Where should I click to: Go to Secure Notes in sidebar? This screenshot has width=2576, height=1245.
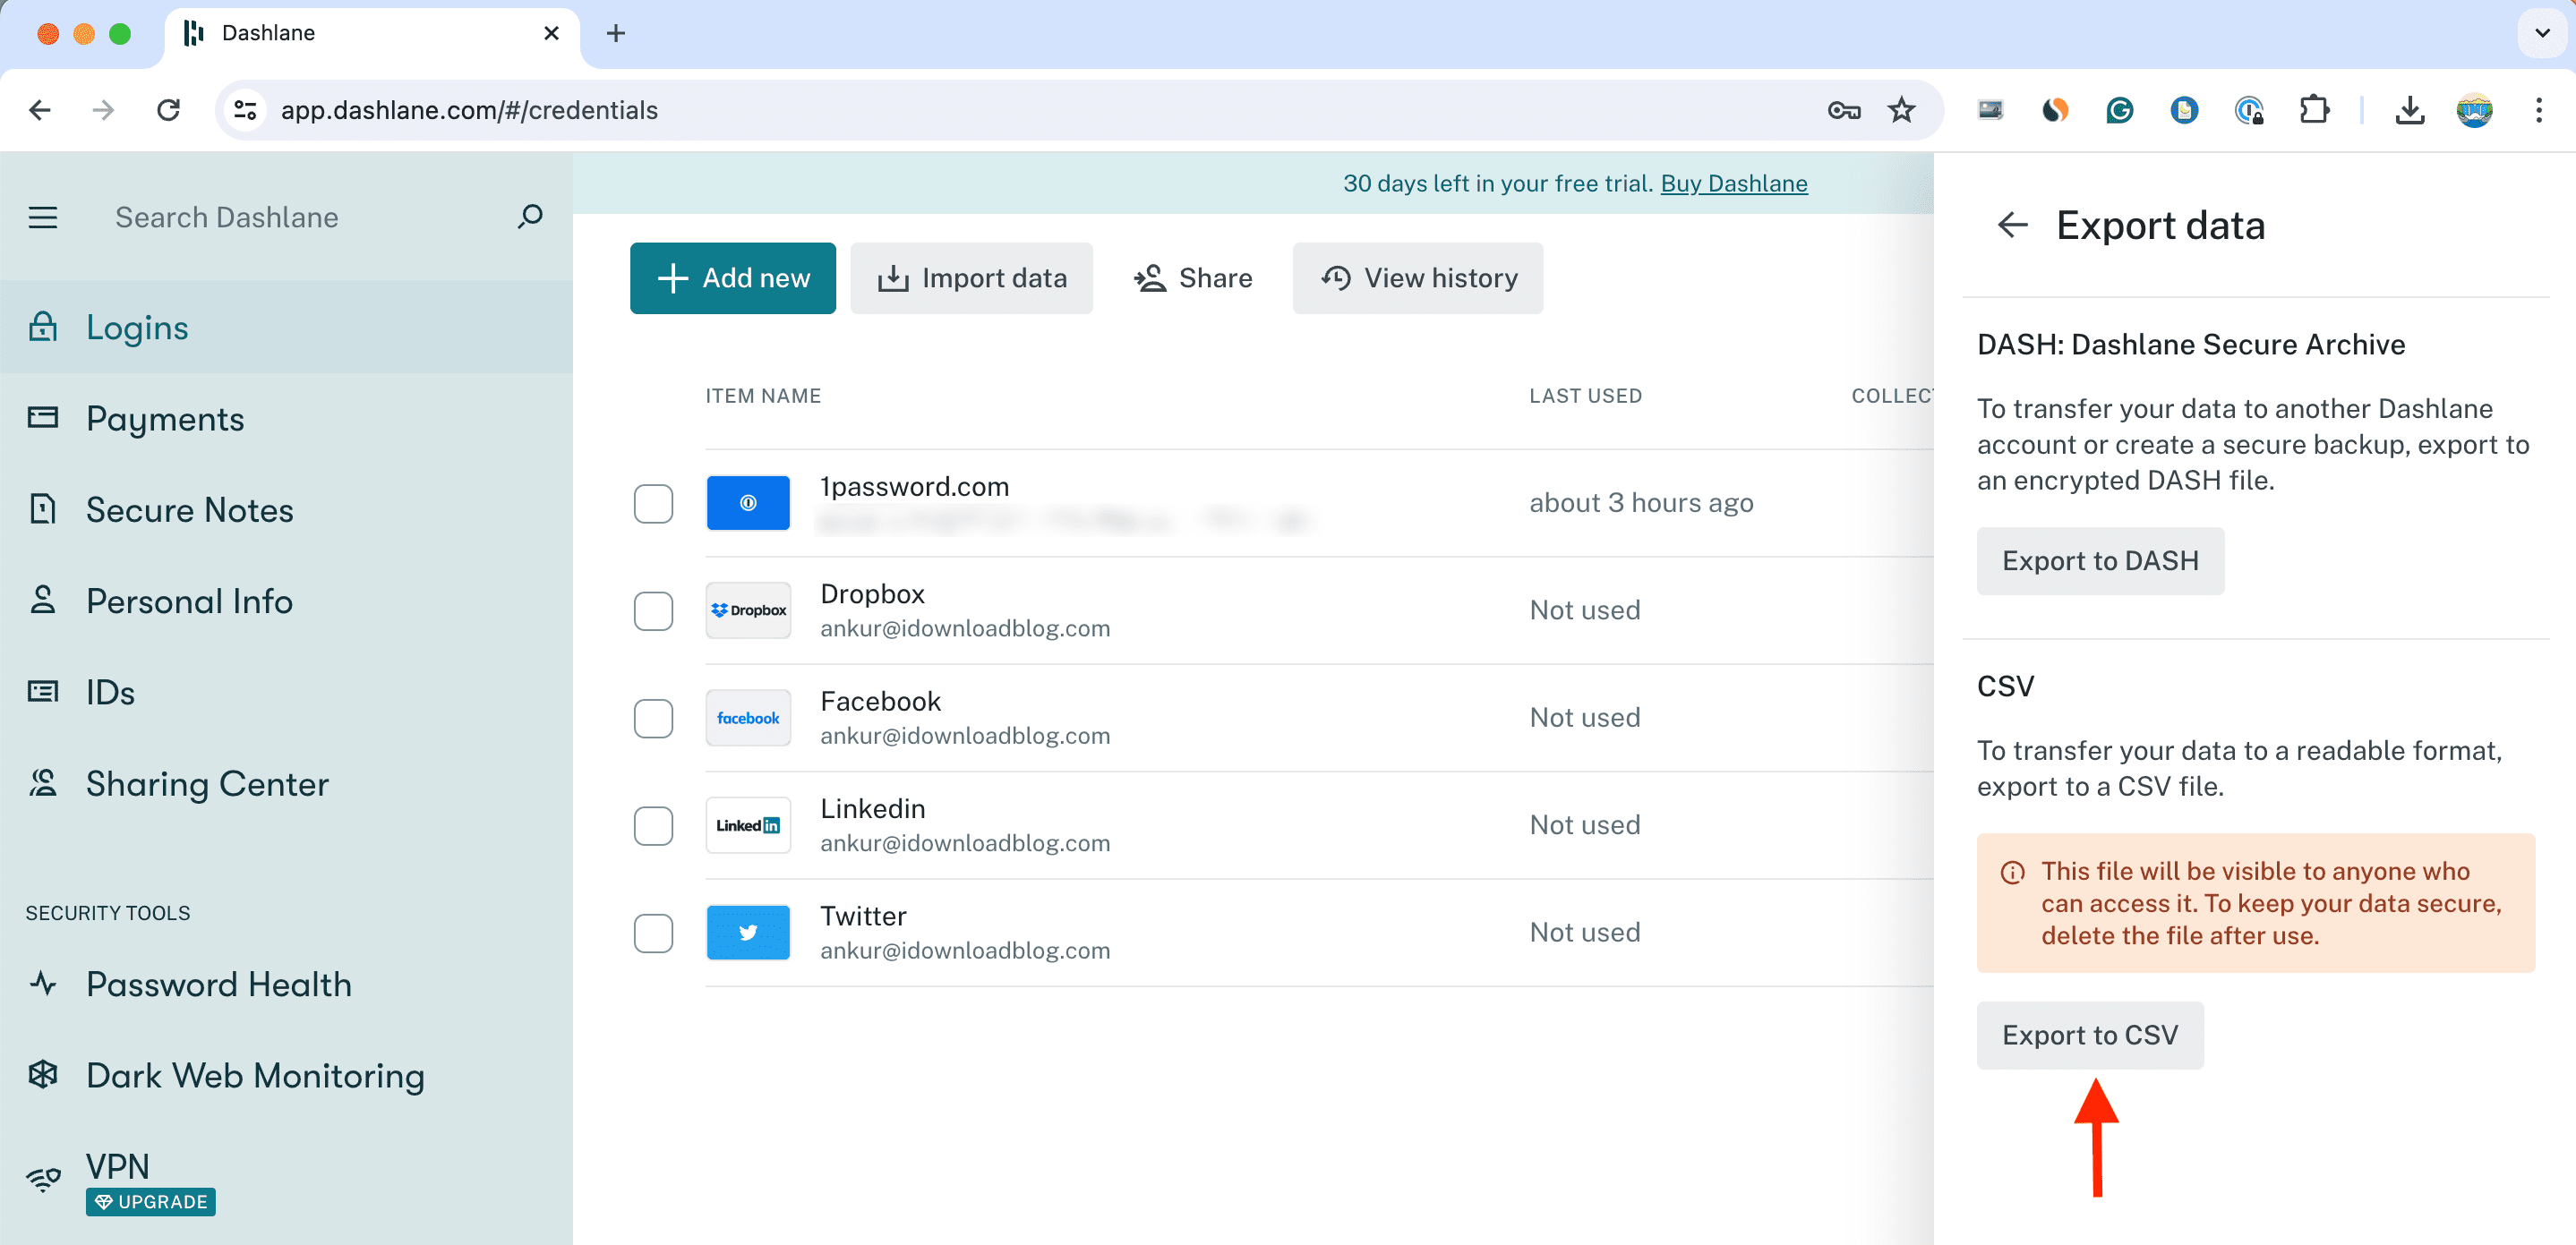coord(189,510)
